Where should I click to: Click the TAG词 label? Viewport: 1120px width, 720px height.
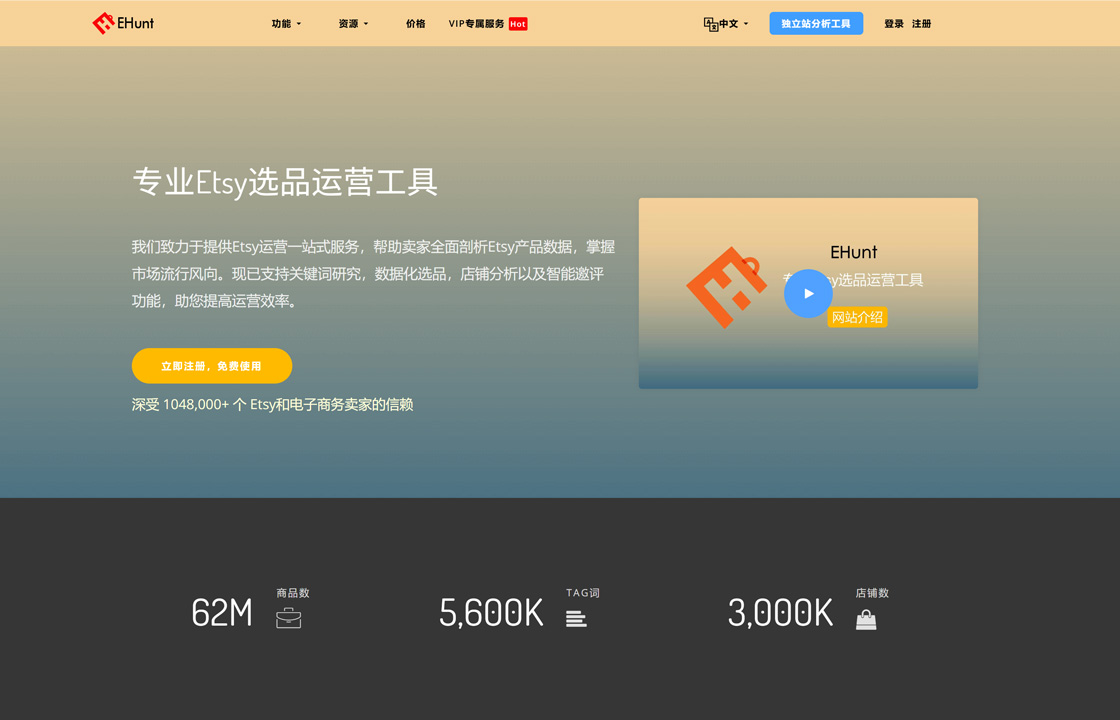click(x=583, y=593)
